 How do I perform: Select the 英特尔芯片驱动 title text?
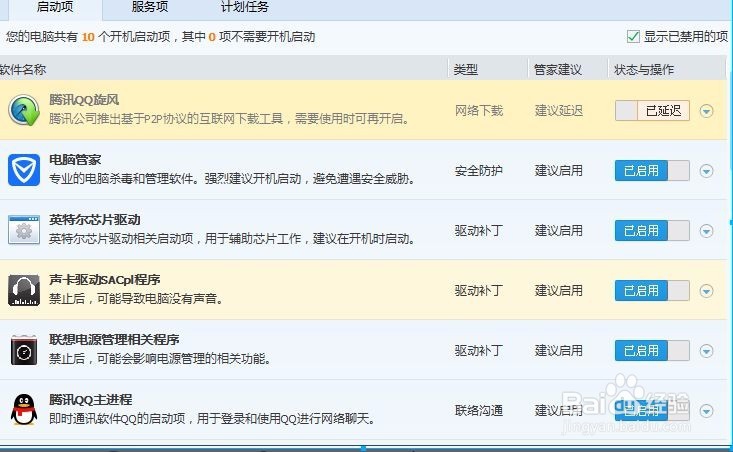pos(95,220)
